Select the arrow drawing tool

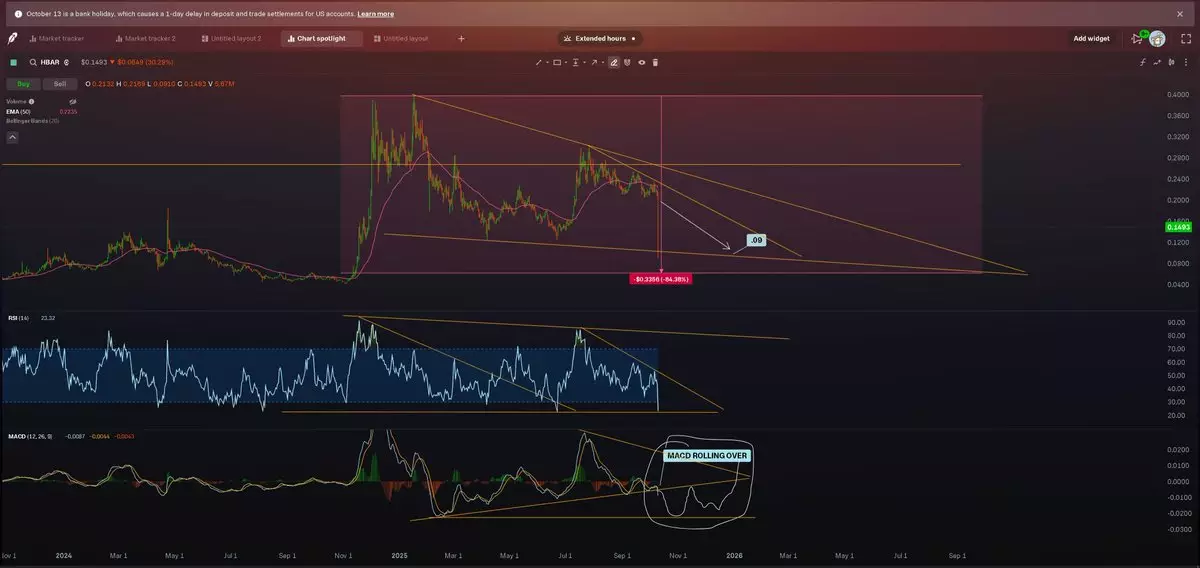click(594, 62)
